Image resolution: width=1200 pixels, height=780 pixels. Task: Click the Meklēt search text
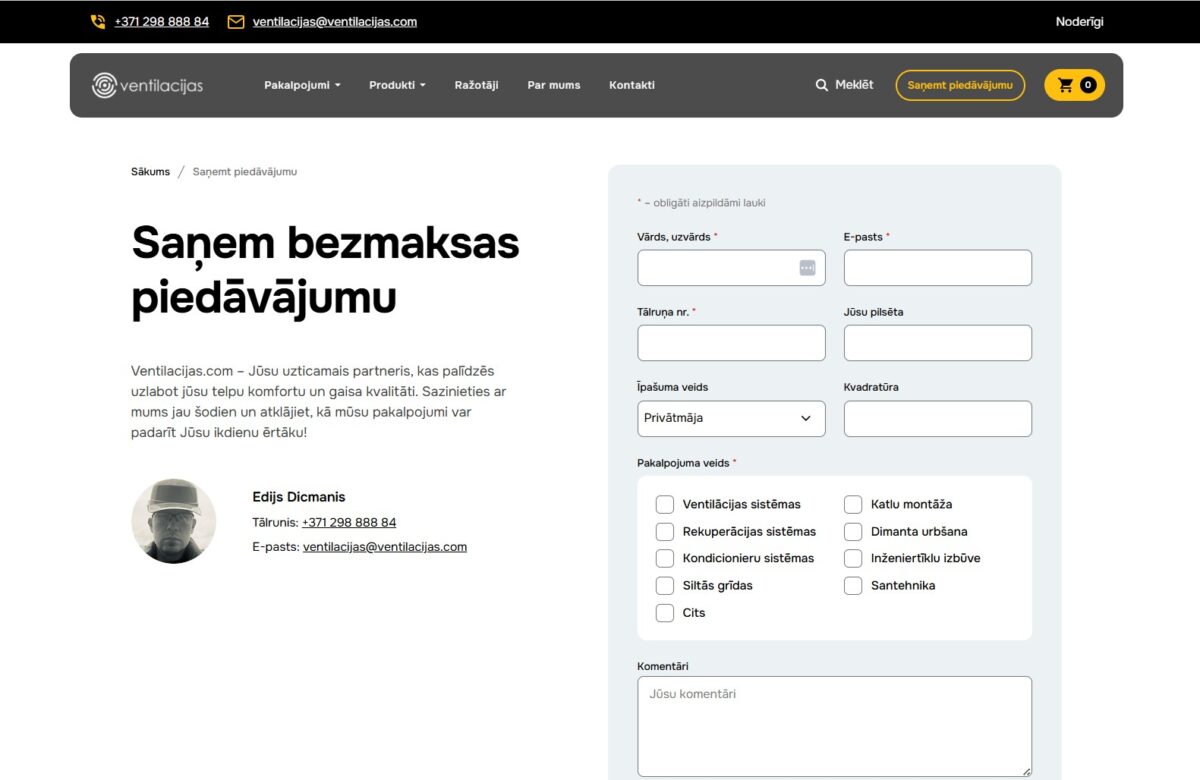854,85
